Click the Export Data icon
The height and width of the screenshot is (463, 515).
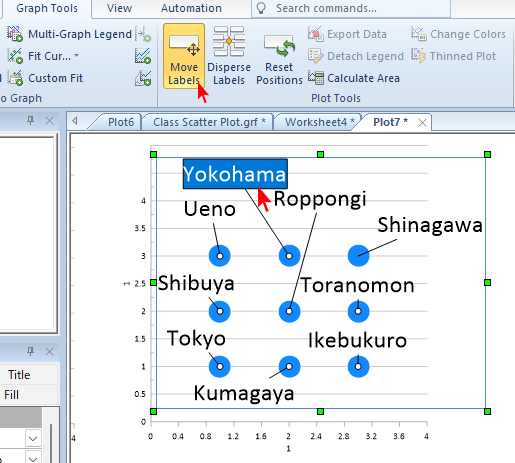(x=315, y=34)
